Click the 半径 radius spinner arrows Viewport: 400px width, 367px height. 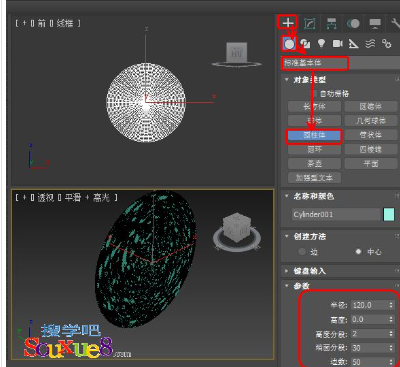(x=391, y=305)
